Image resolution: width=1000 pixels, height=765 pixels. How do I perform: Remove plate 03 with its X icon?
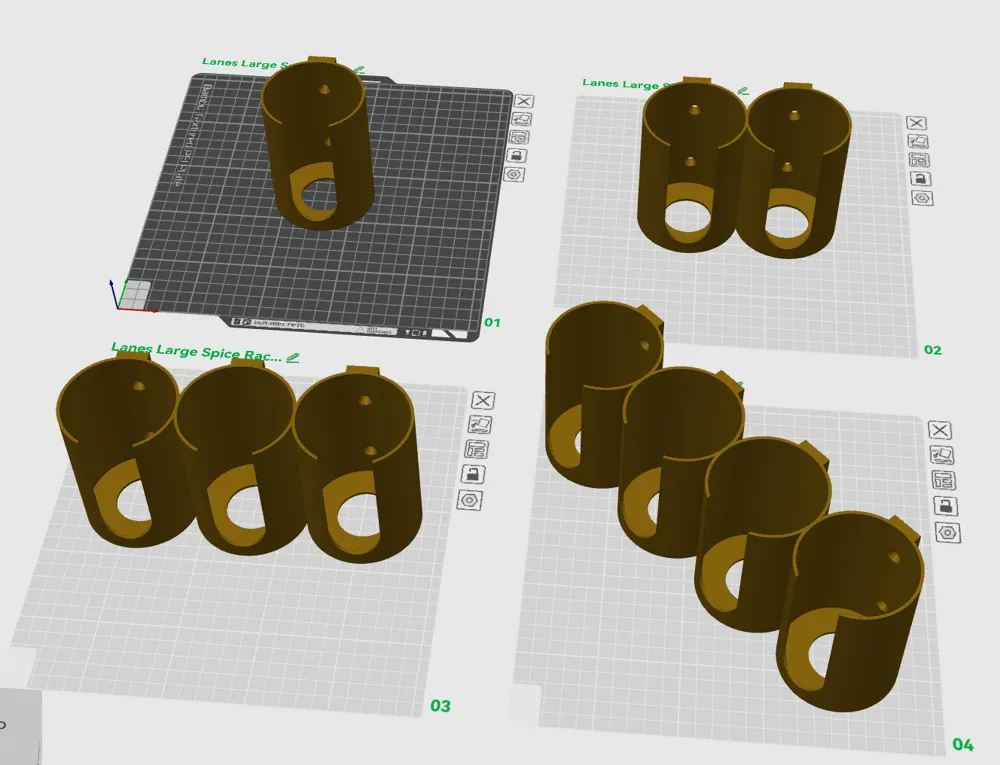point(483,400)
